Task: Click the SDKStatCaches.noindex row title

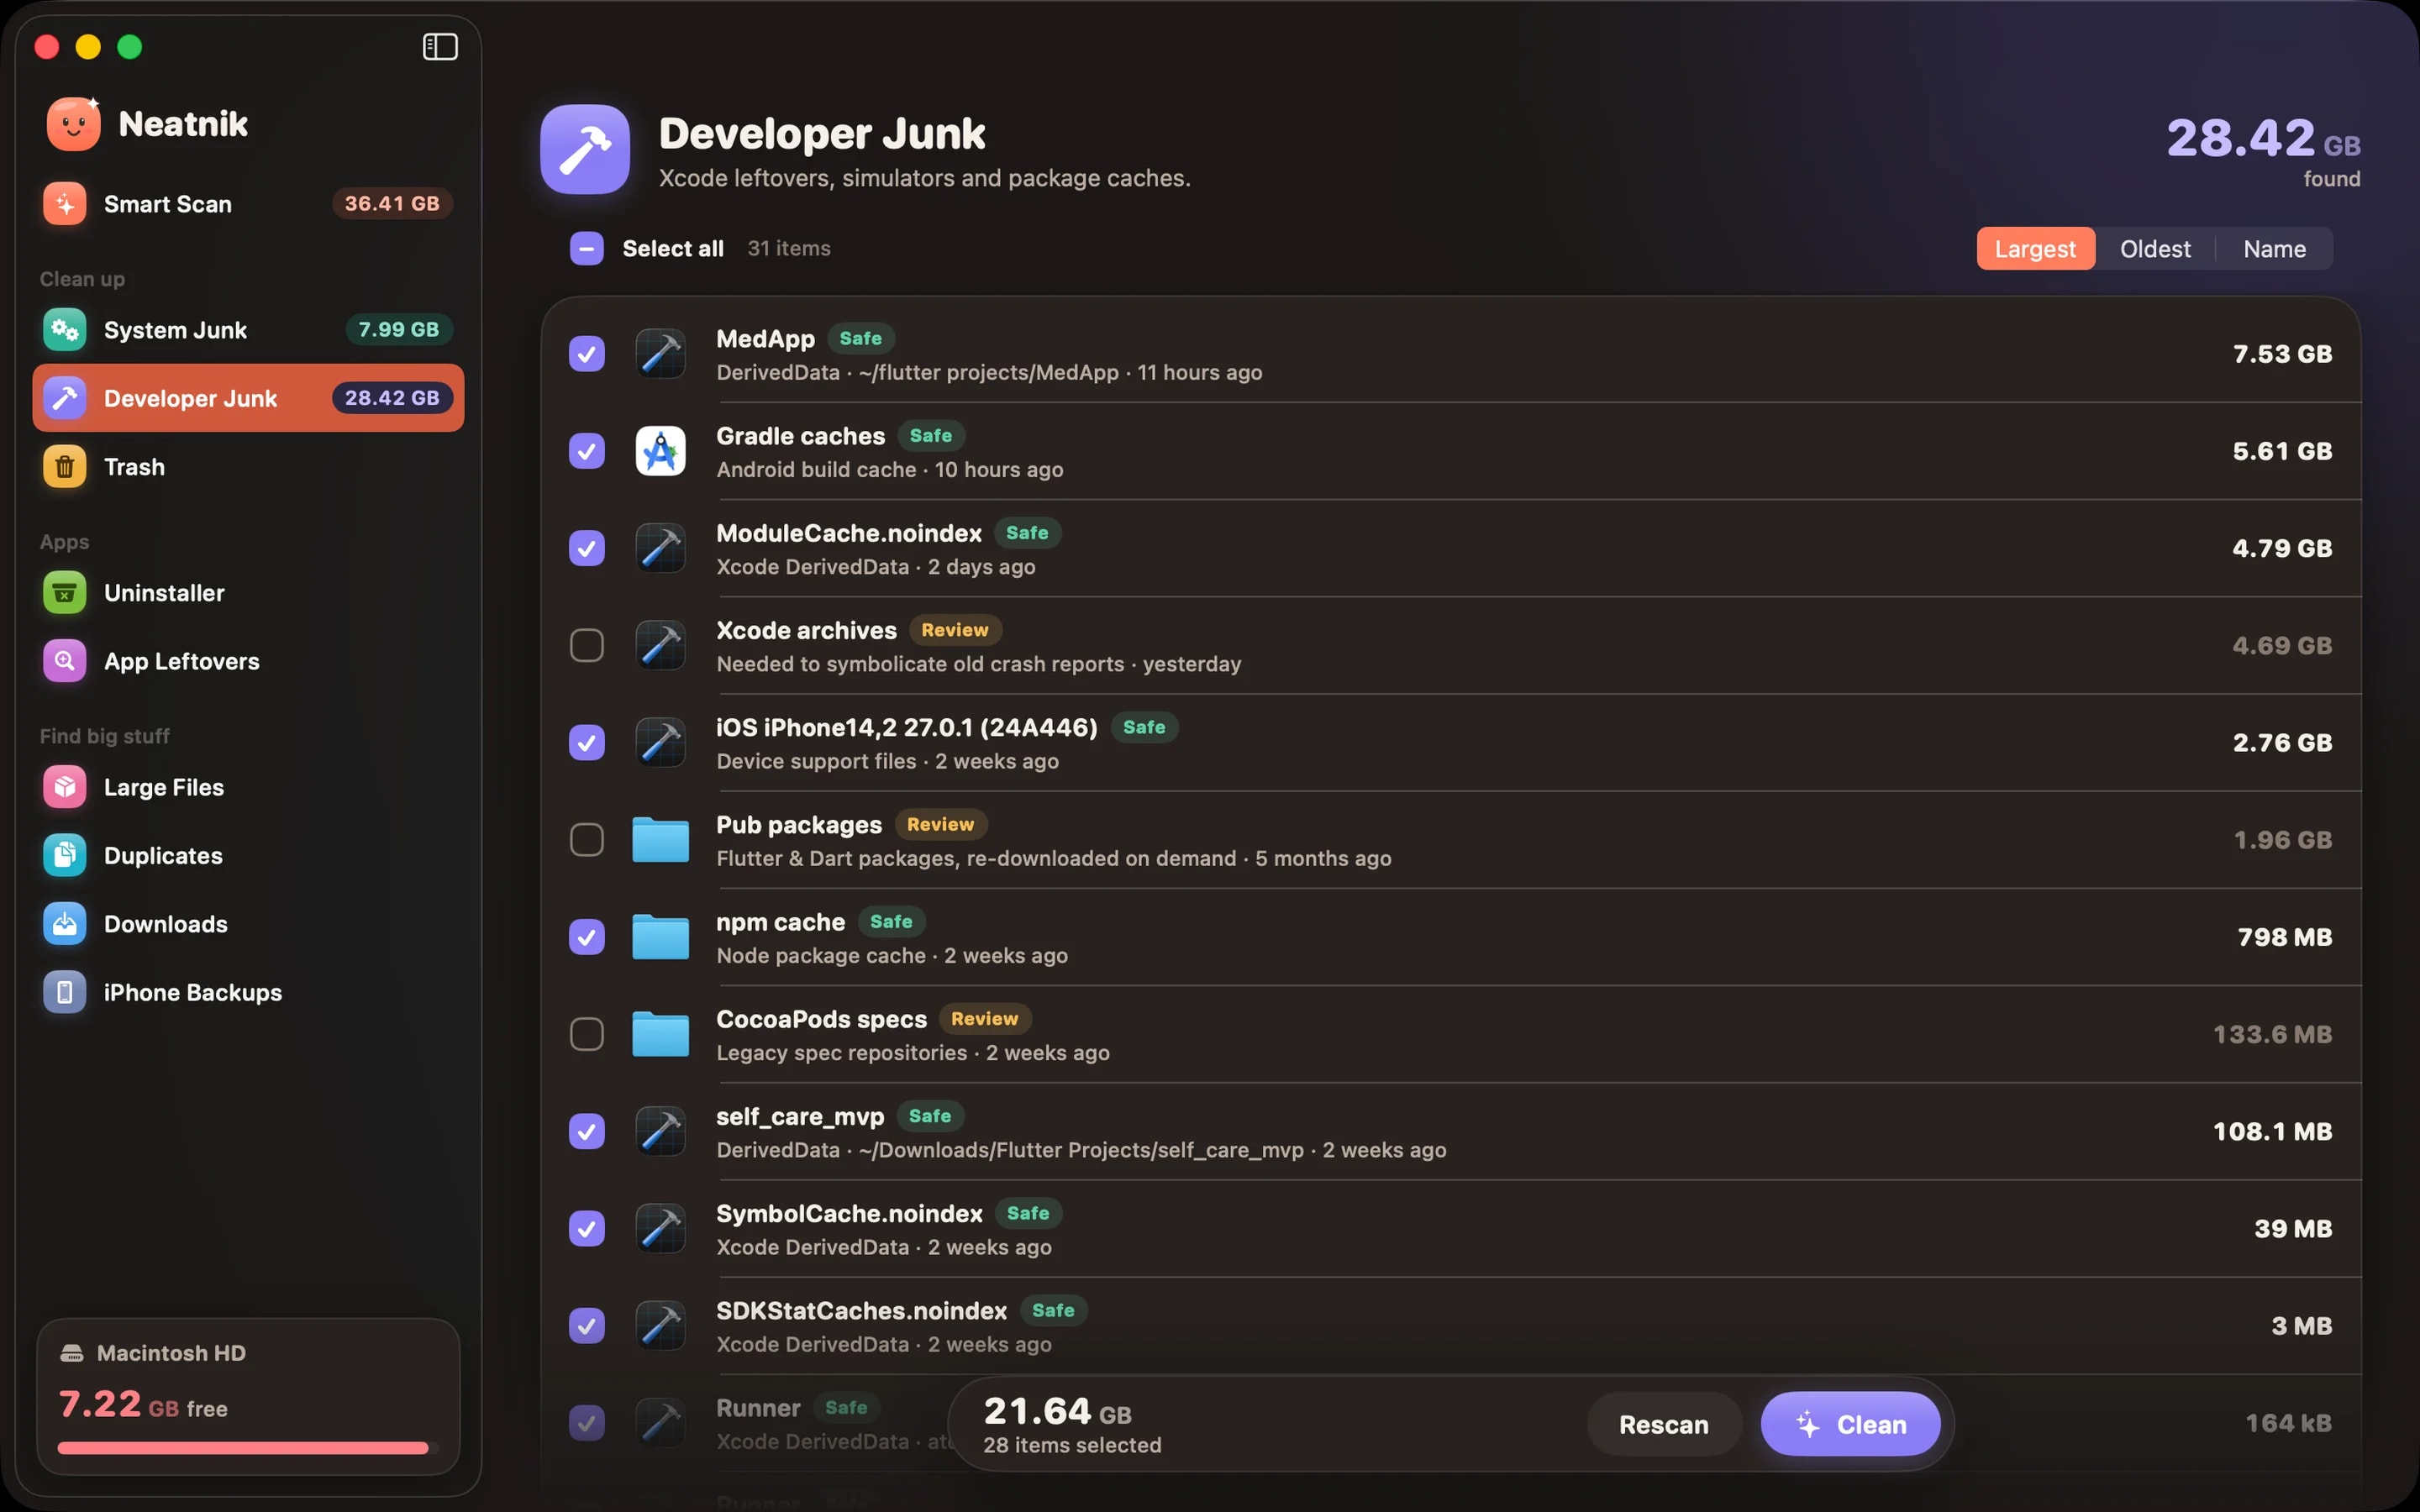Action: pos(861,1310)
